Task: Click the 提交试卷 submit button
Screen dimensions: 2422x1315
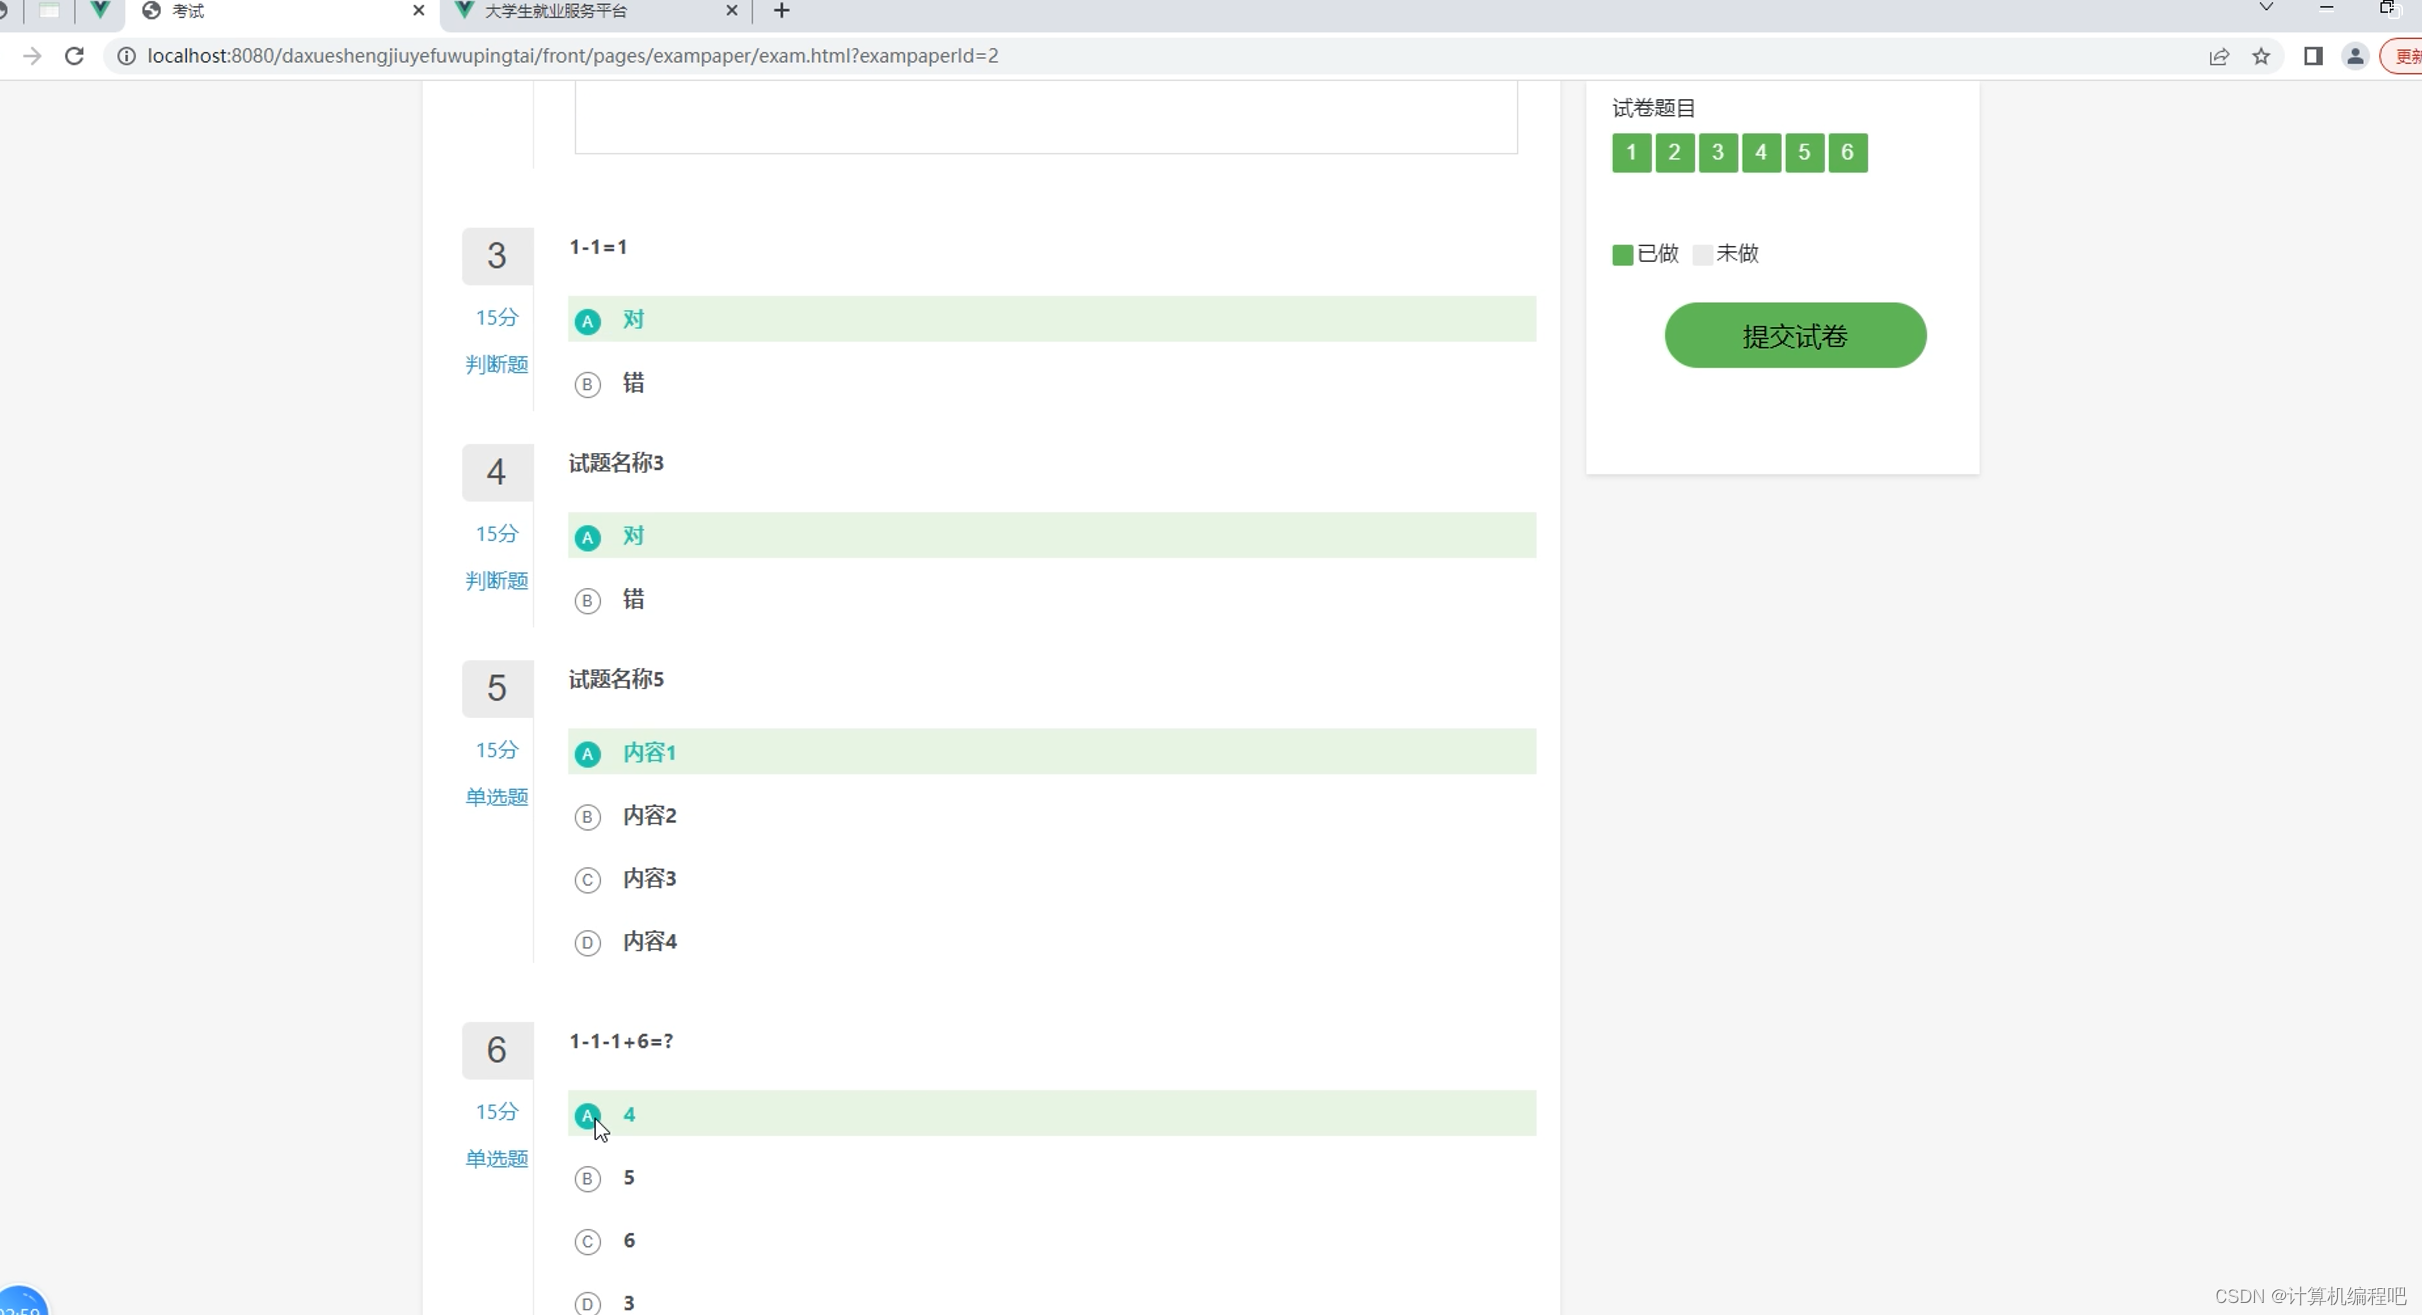Action: (1793, 335)
